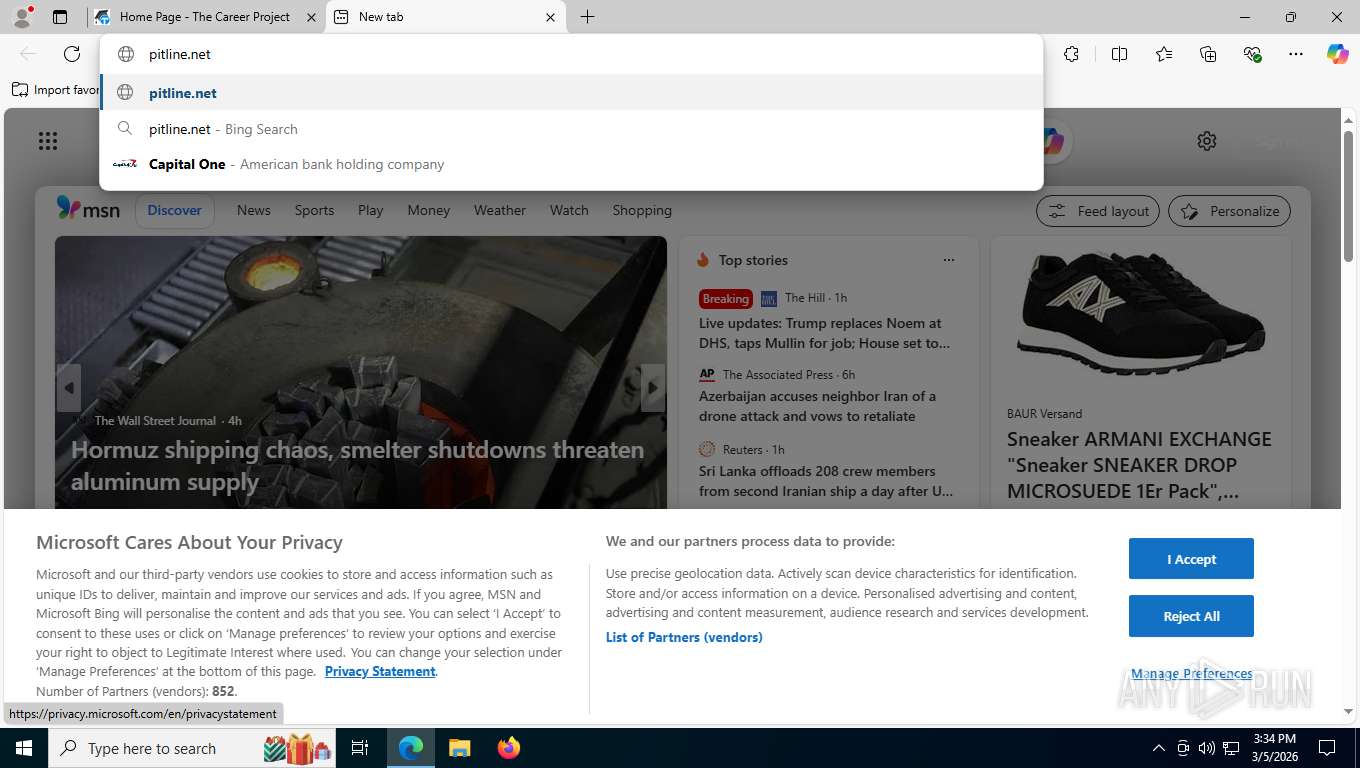Image resolution: width=1360 pixels, height=768 pixels.
Task: Open the Shopping section
Action: 642,210
